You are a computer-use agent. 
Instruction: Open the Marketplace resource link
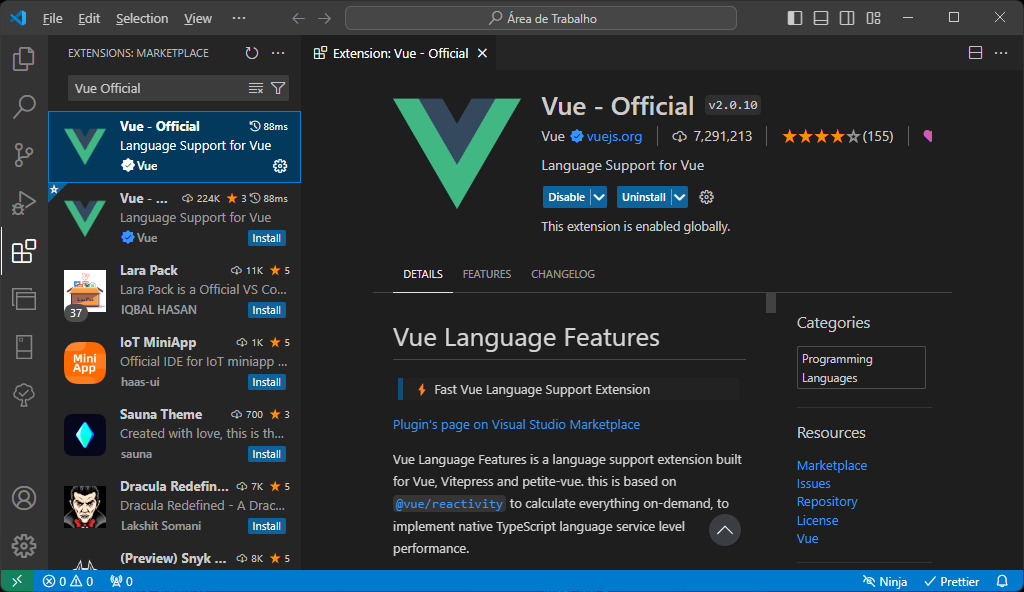click(x=831, y=465)
